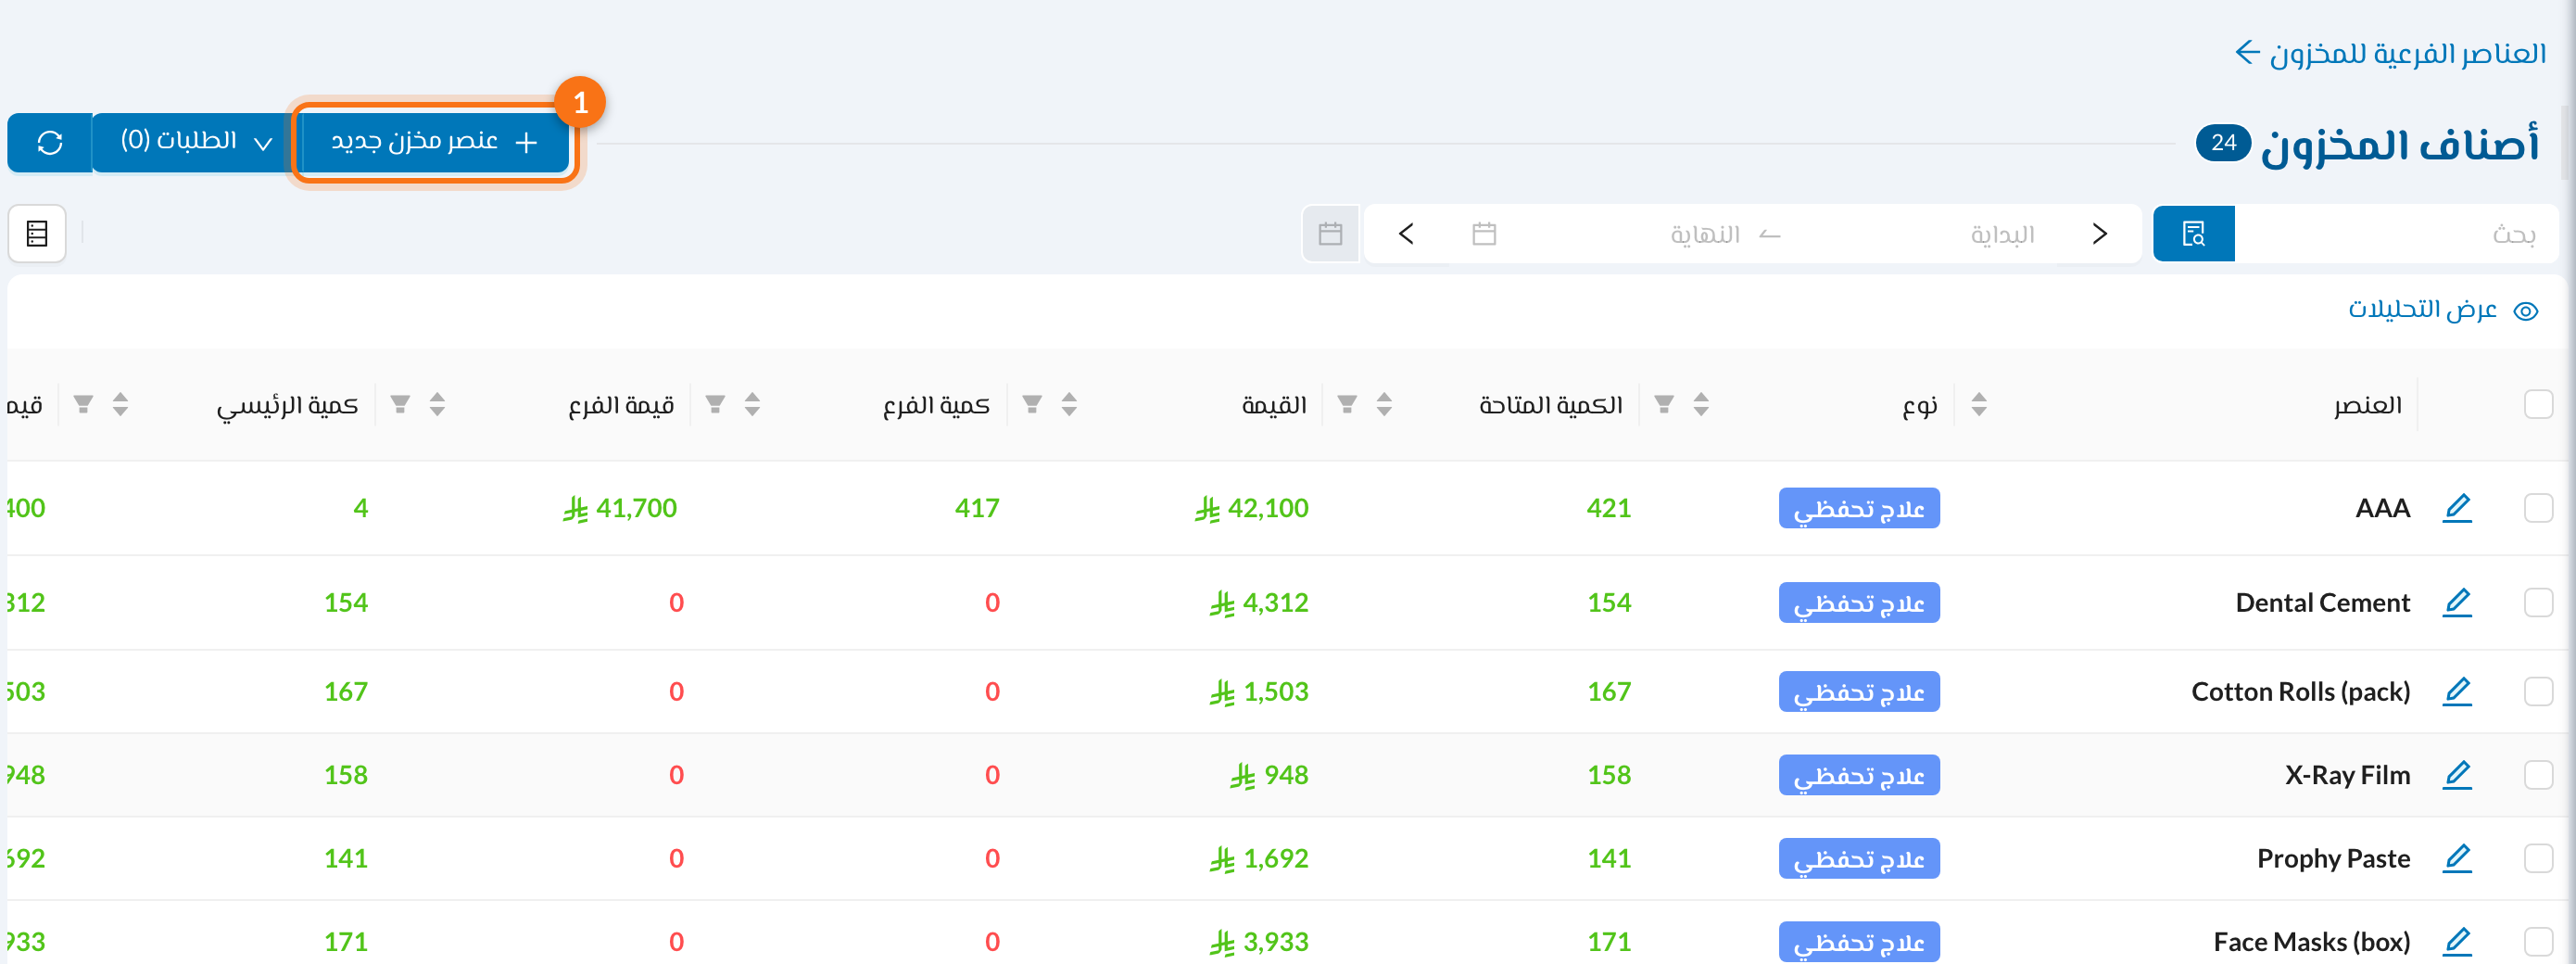Filter the الكمية المتاحة column
The height and width of the screenshot is (964, 2576).
pos(1664,404)
